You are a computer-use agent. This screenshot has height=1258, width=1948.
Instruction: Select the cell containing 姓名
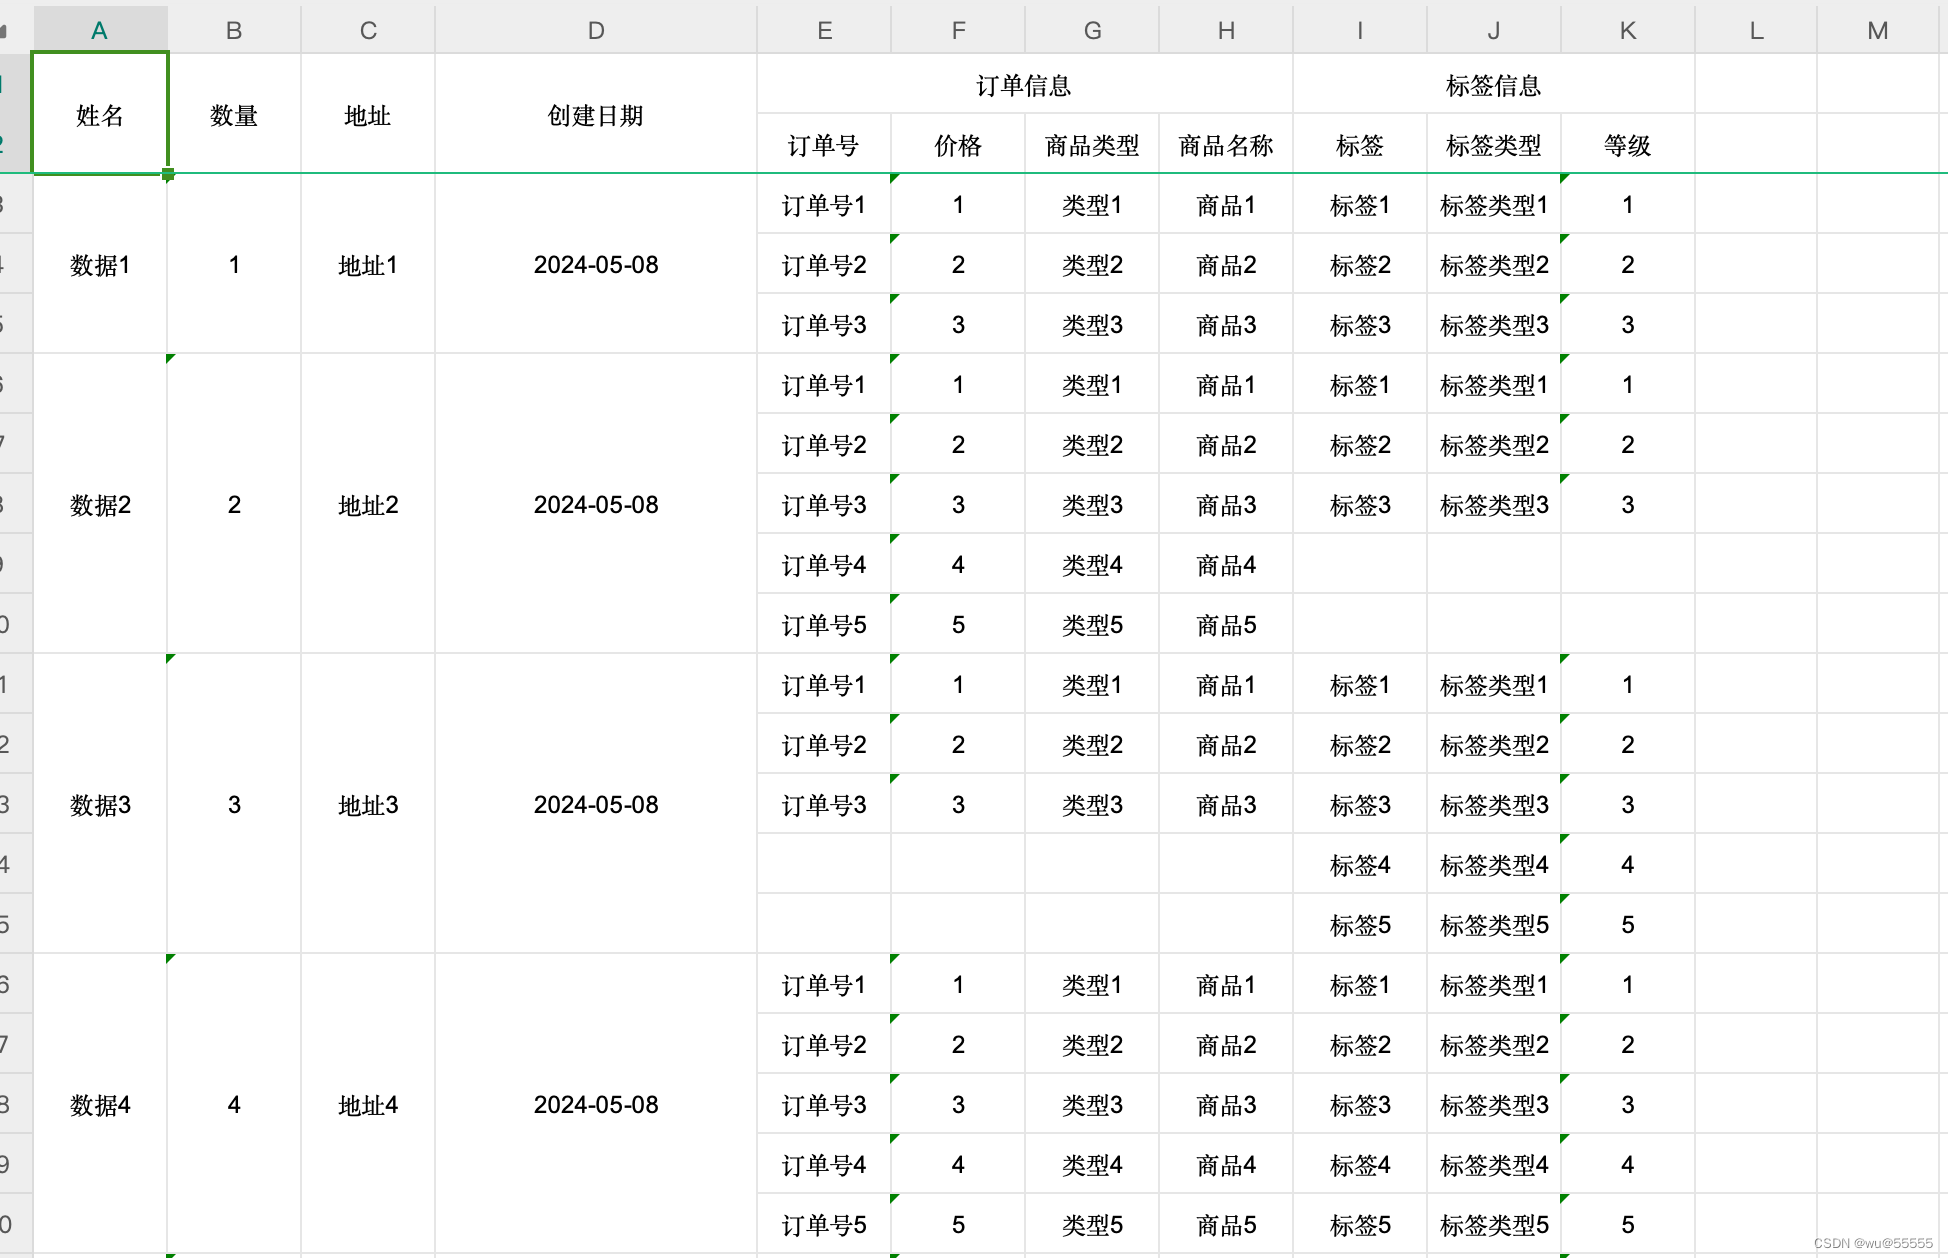[x=99, y=114]
